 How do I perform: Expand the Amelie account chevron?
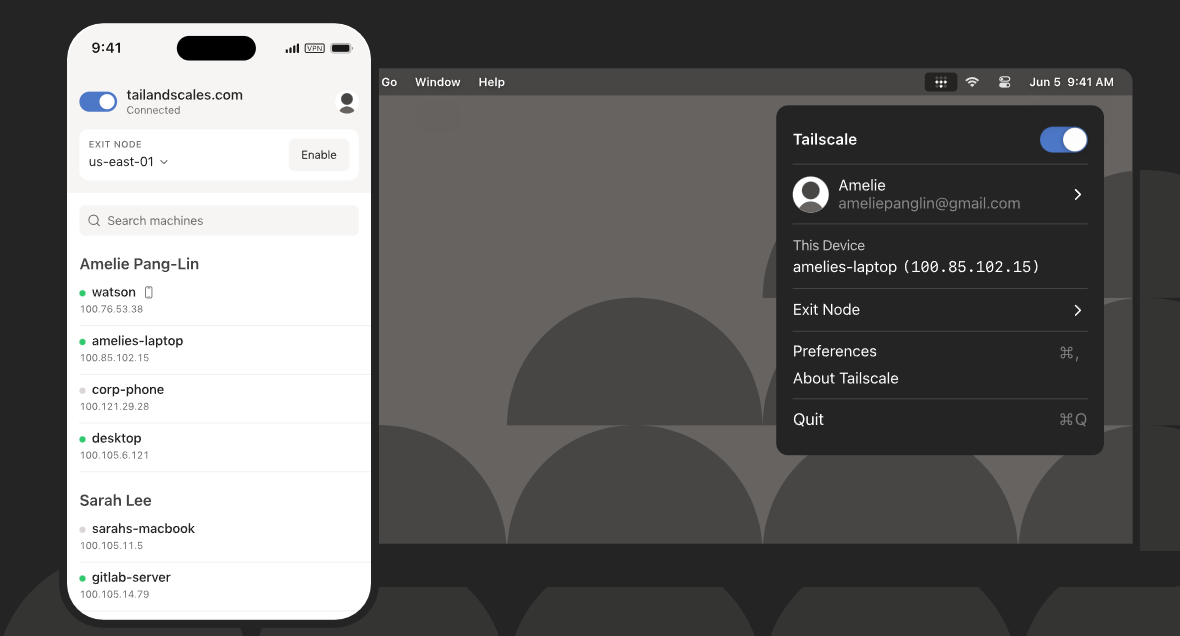pyautogui.click(x=1078, y=194)
